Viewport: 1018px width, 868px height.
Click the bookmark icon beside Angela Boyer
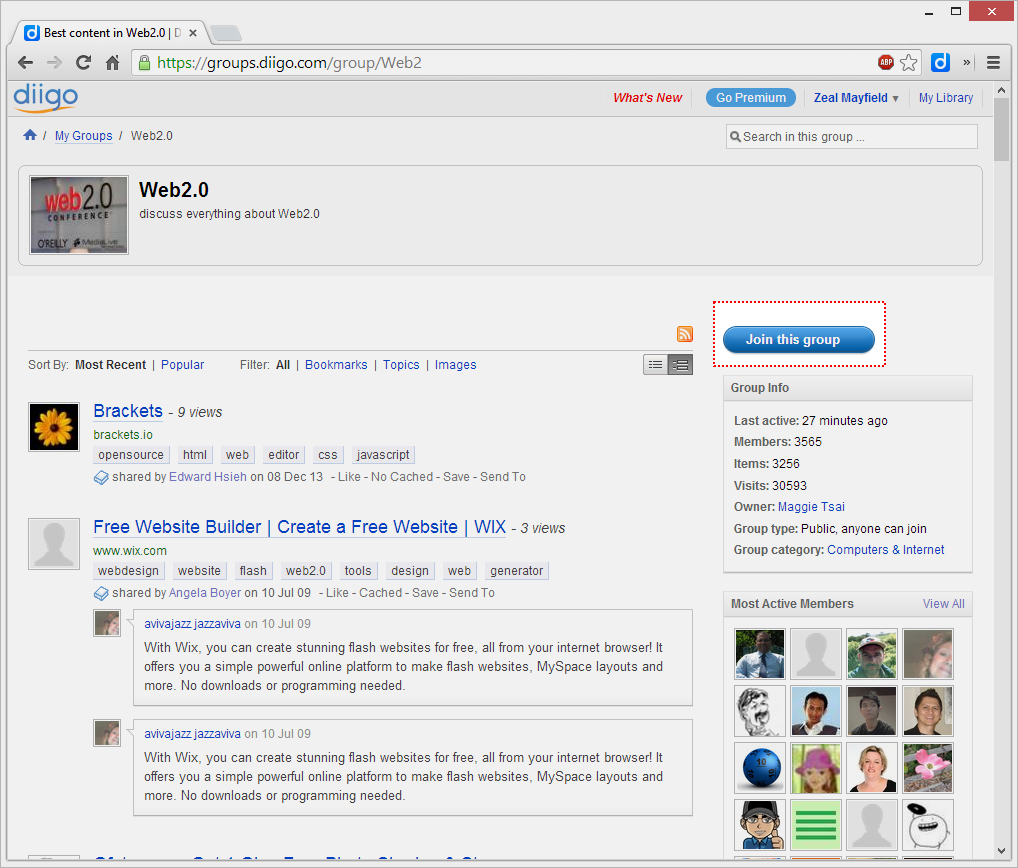pos(101,593)
